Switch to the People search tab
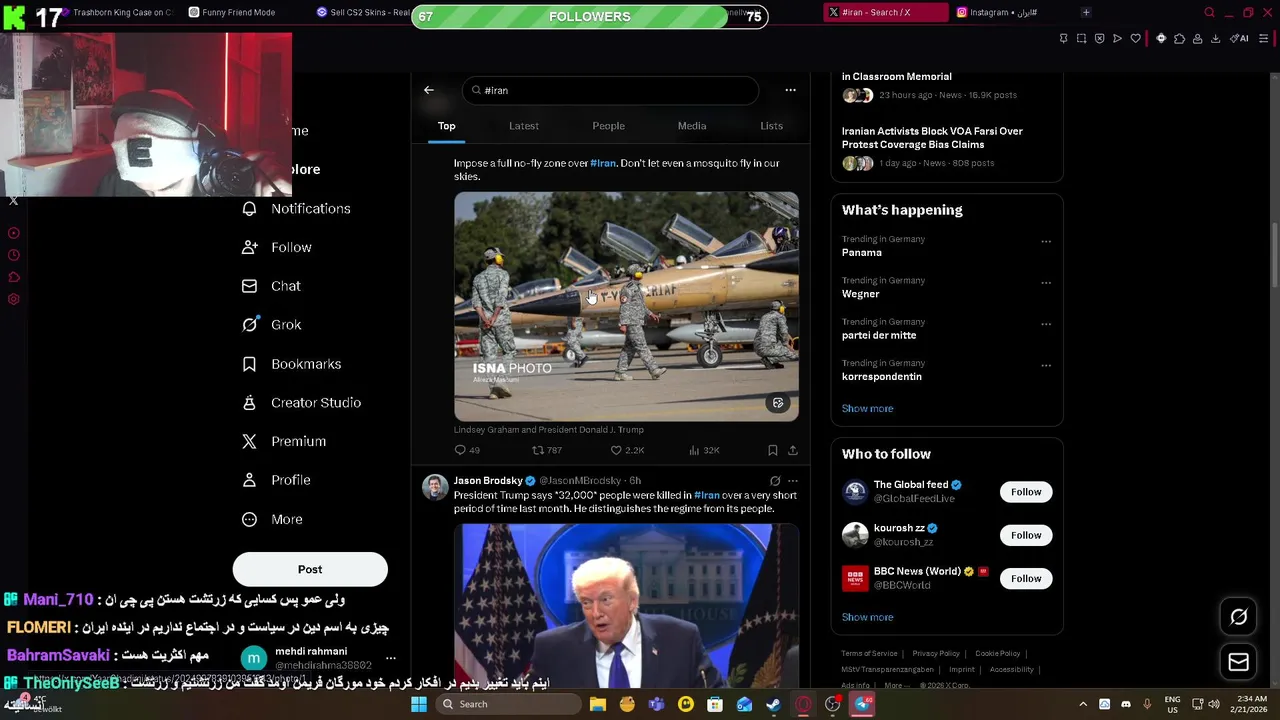 [608, 126]
